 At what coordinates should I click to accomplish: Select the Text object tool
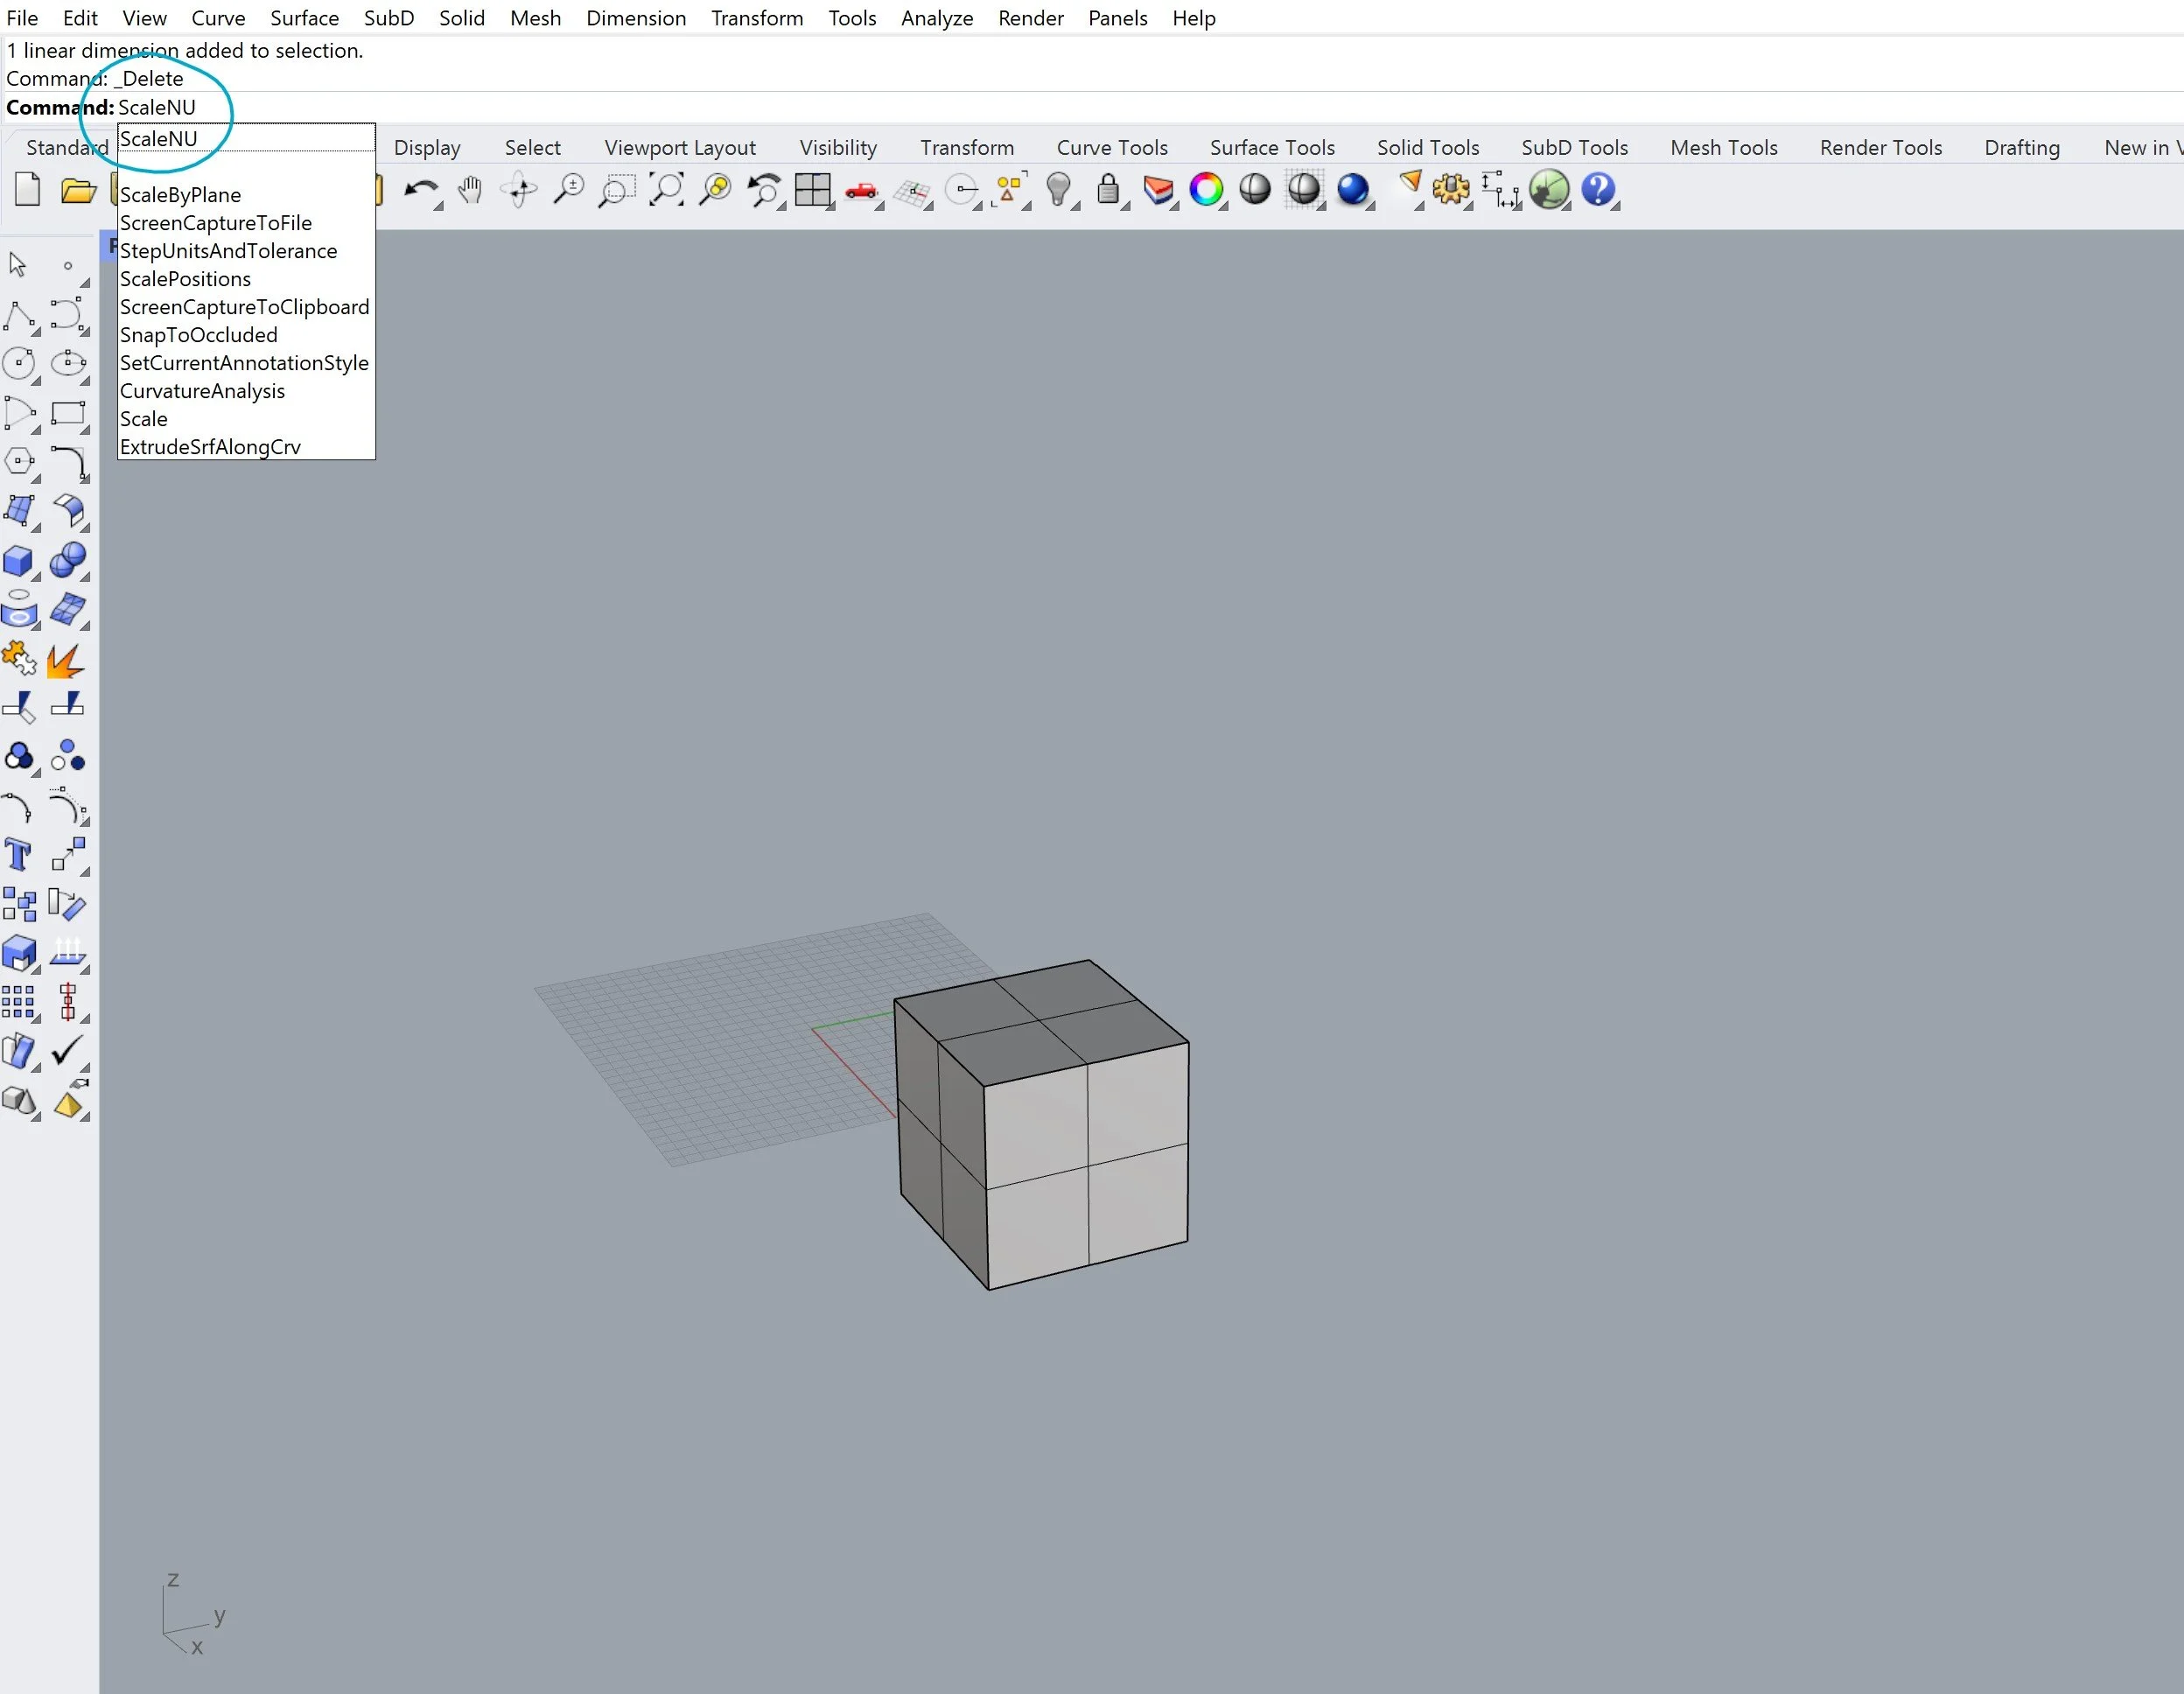tap(18, 856)
